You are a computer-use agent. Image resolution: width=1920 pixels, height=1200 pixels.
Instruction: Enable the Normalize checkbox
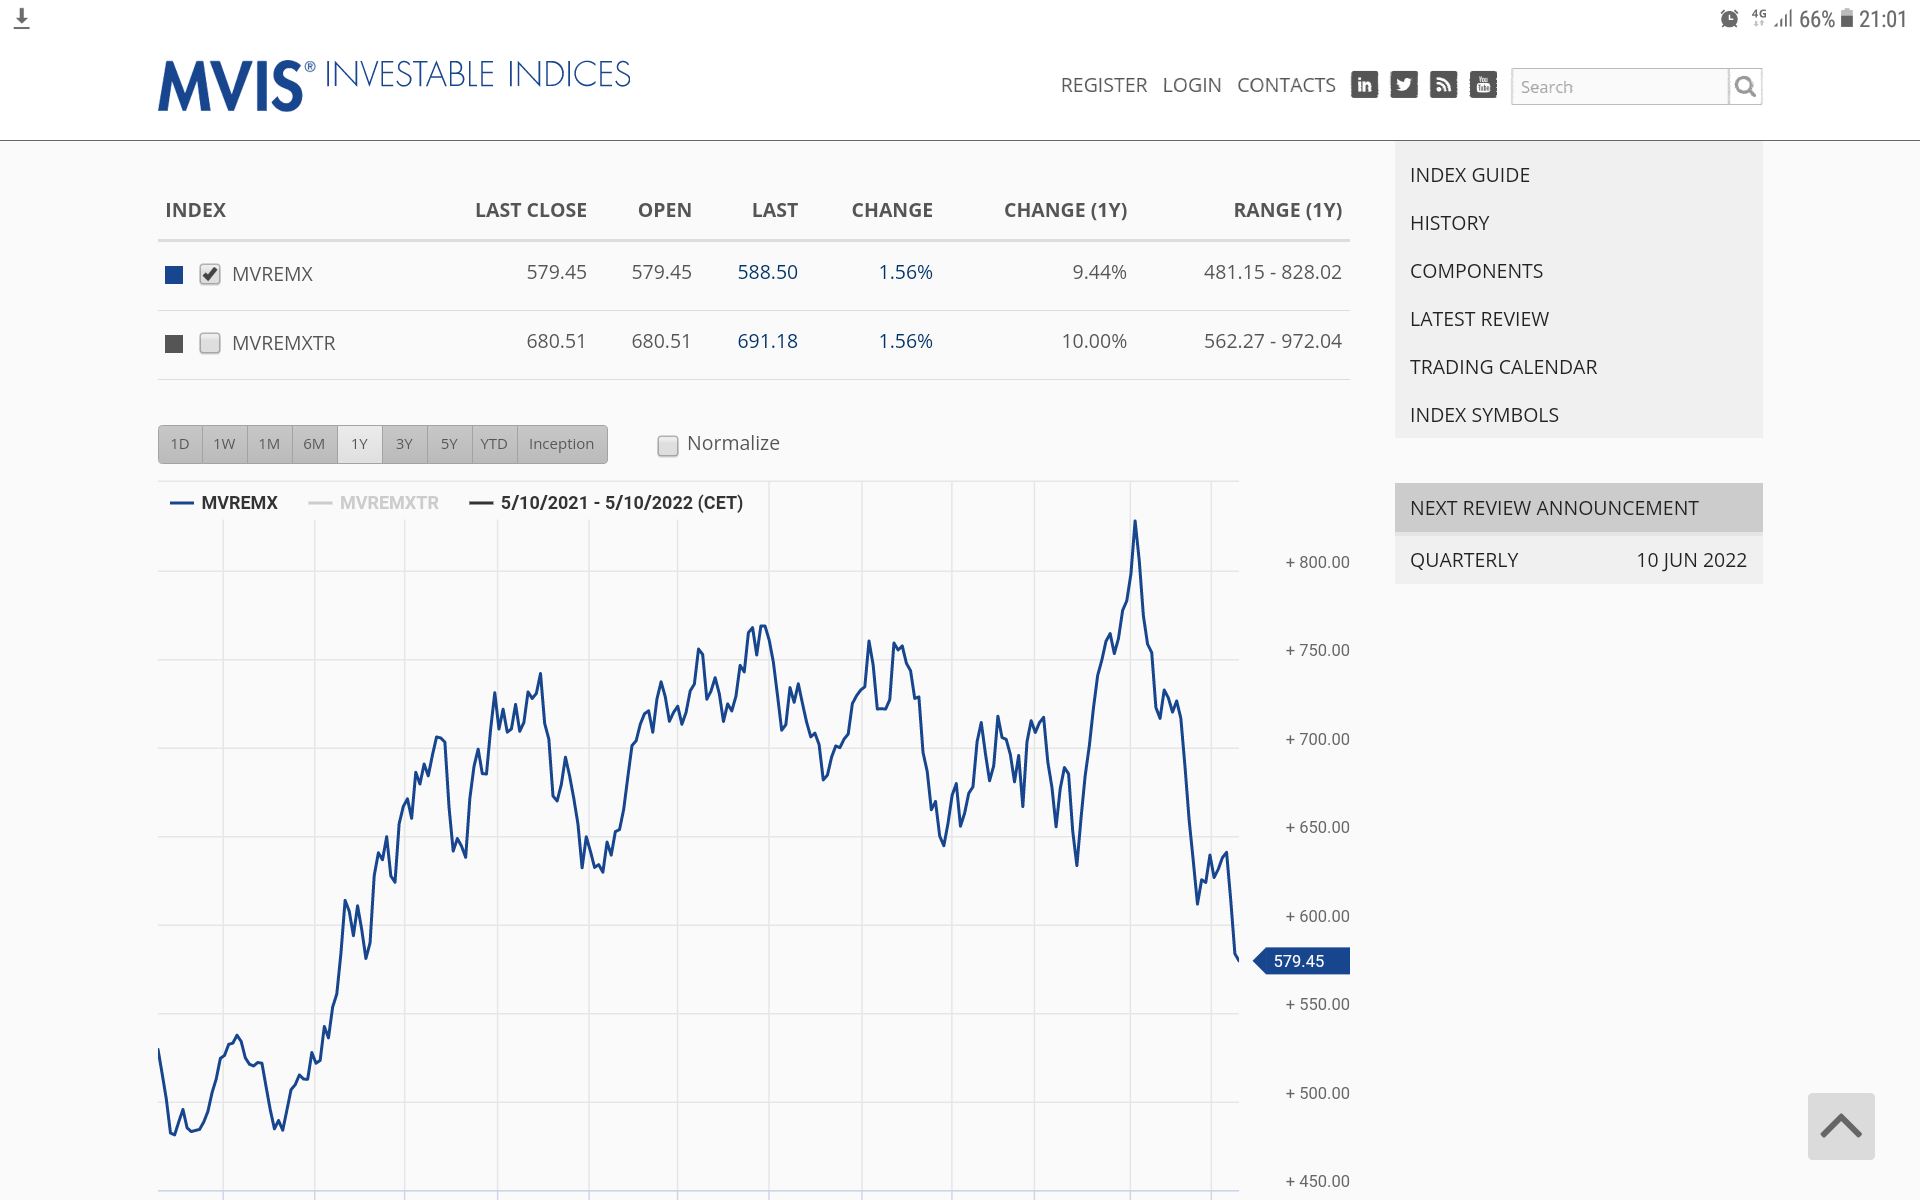(668, 445)
